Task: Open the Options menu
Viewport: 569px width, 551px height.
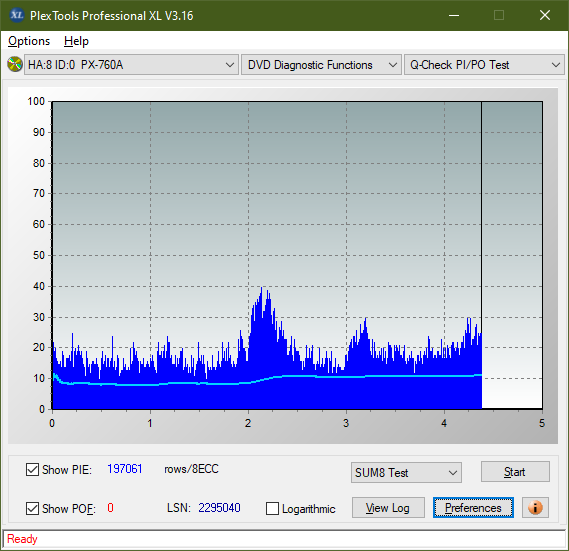Action: pos(29,41)
